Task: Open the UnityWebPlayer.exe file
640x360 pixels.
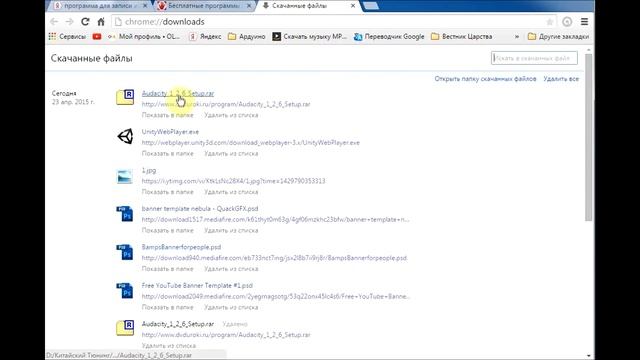Action: (170, 132)
